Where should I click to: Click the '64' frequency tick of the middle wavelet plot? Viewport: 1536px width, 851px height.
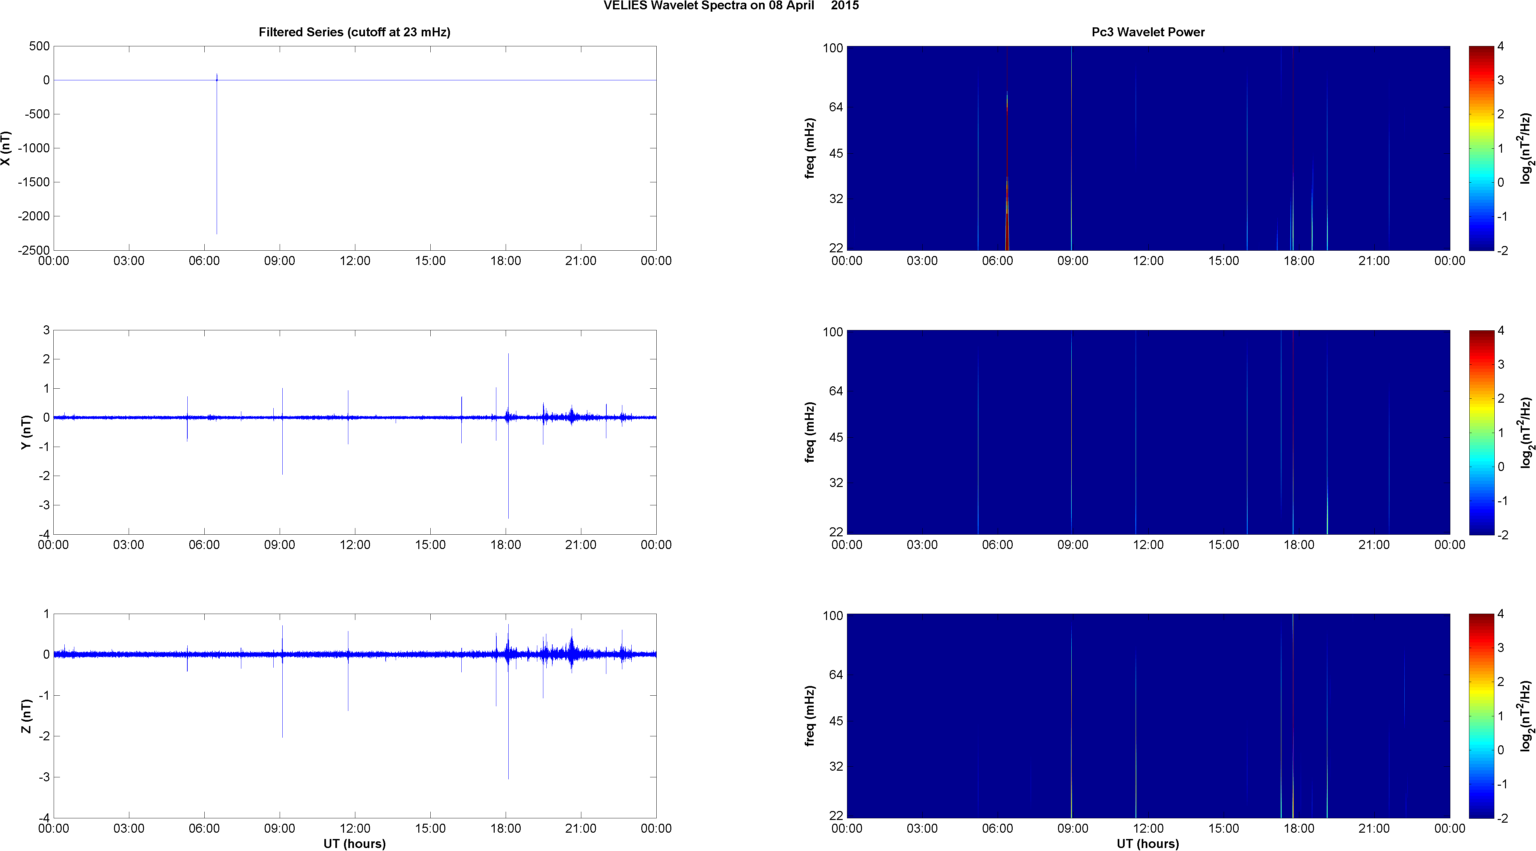[x=837, y=391]
